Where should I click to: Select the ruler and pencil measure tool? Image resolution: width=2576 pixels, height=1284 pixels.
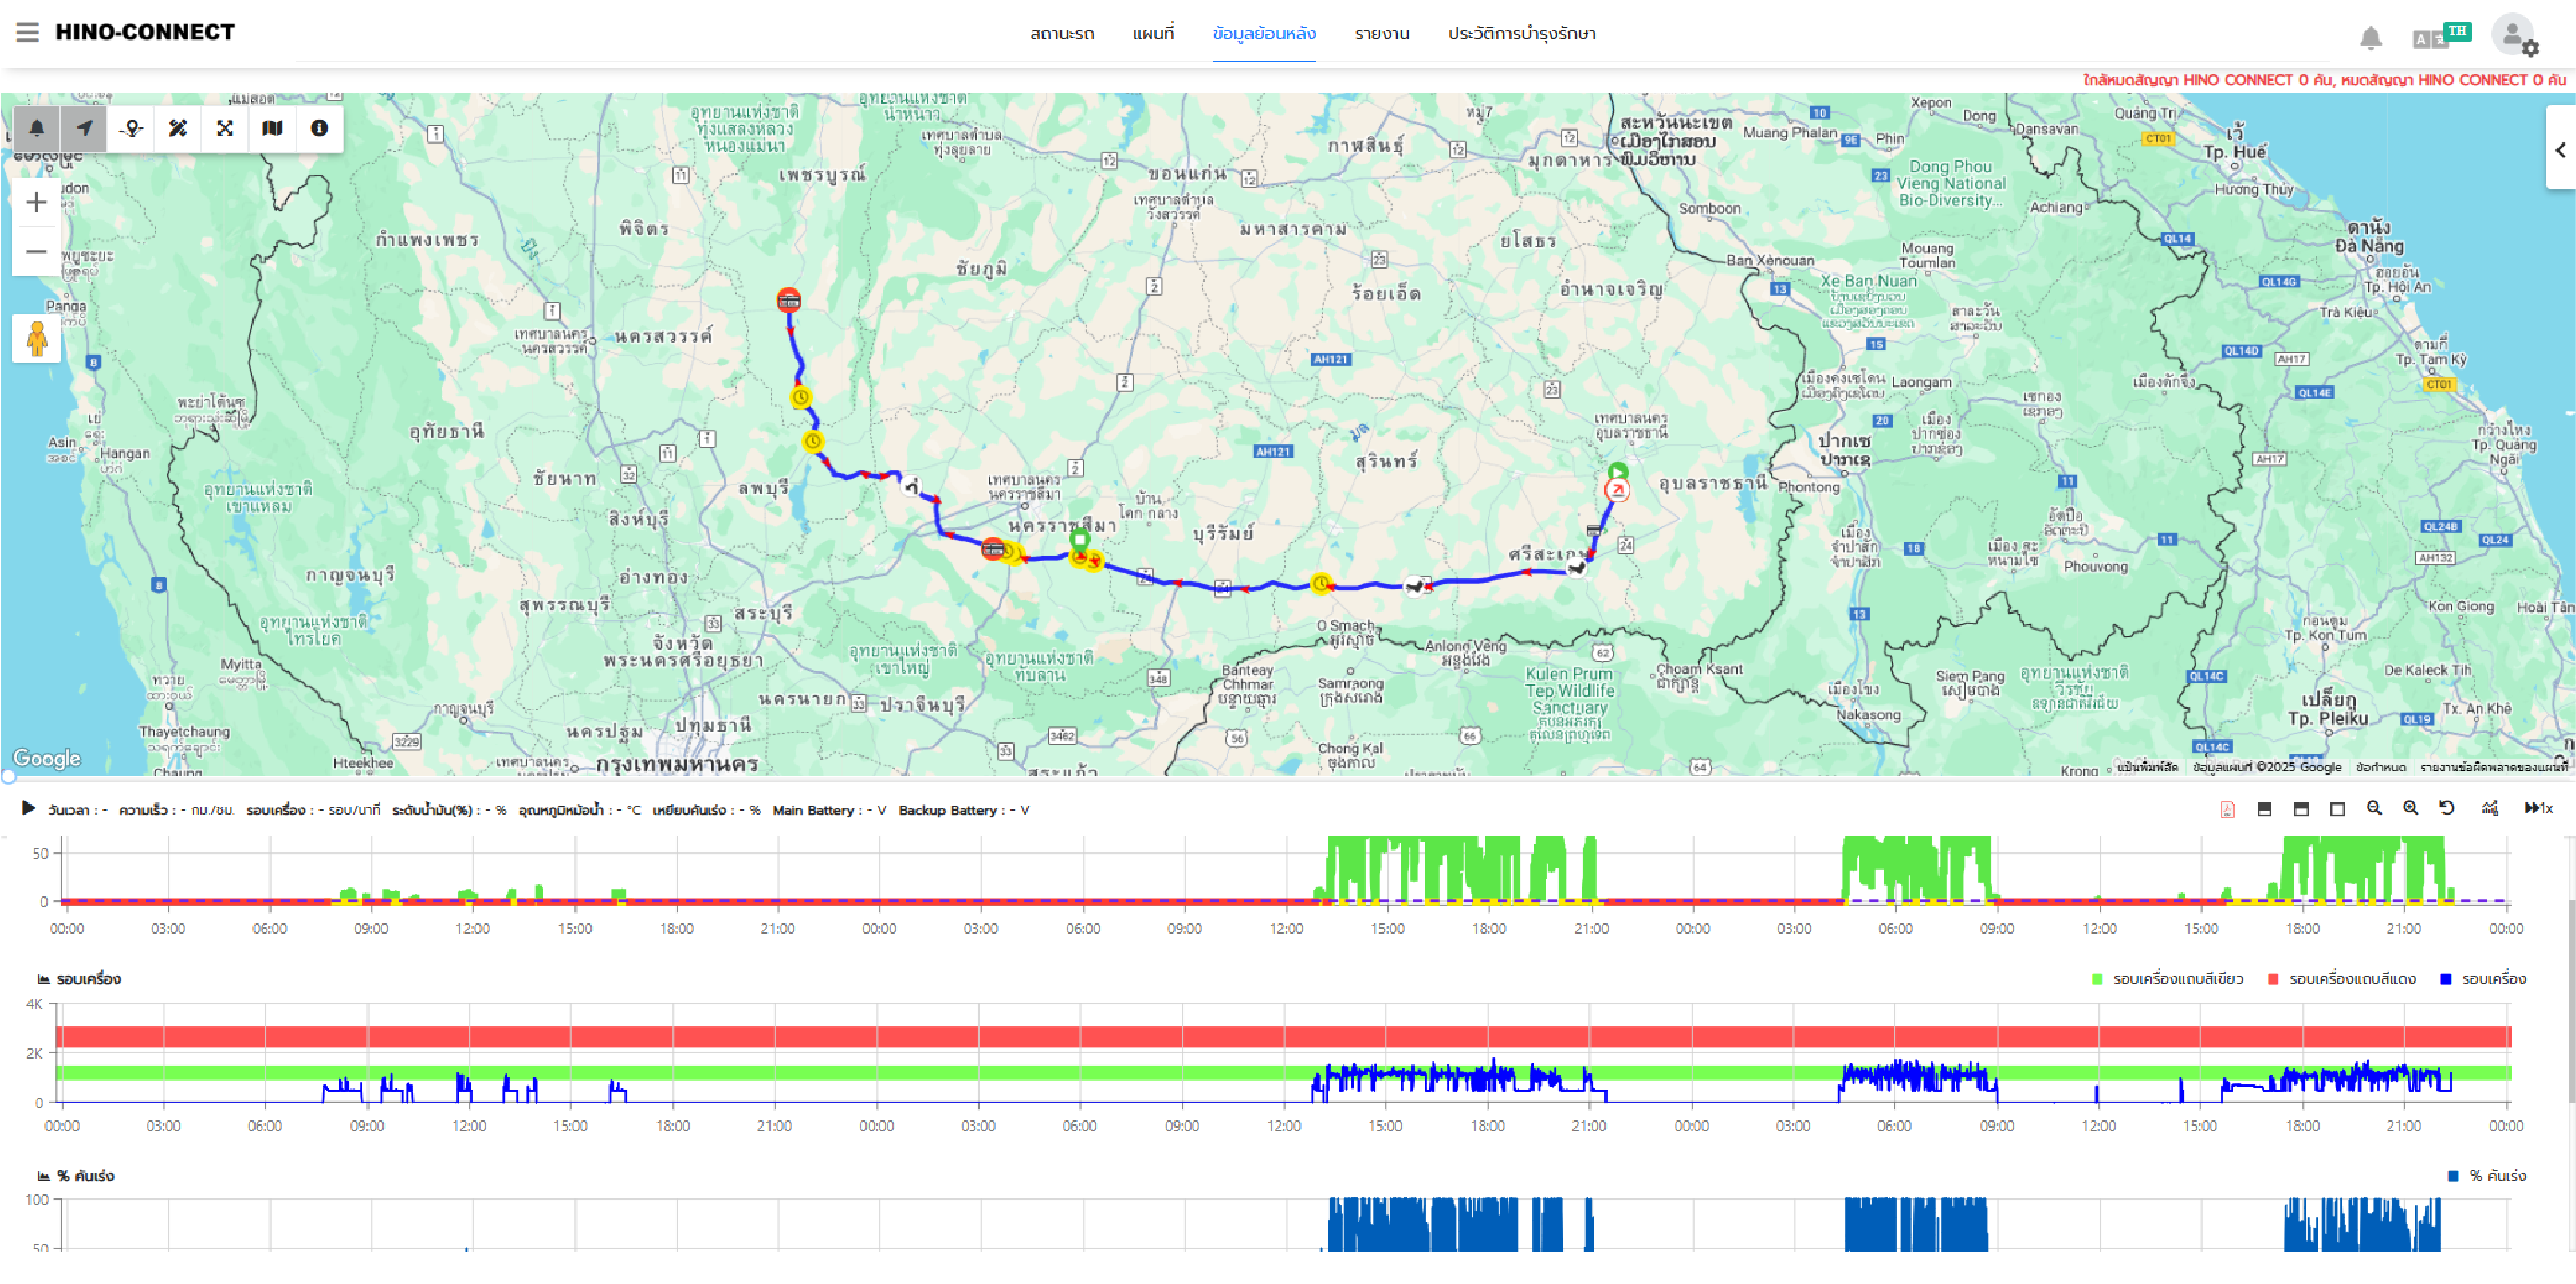coord(178,128)
